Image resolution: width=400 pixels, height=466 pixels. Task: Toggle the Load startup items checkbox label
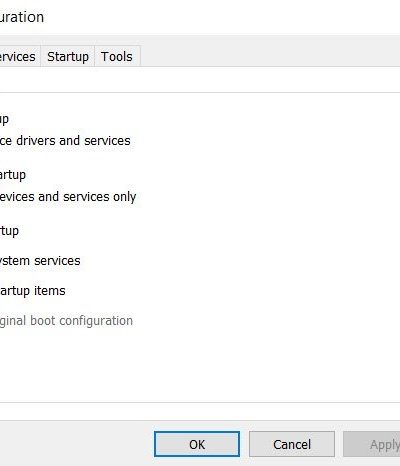(33, 291)
